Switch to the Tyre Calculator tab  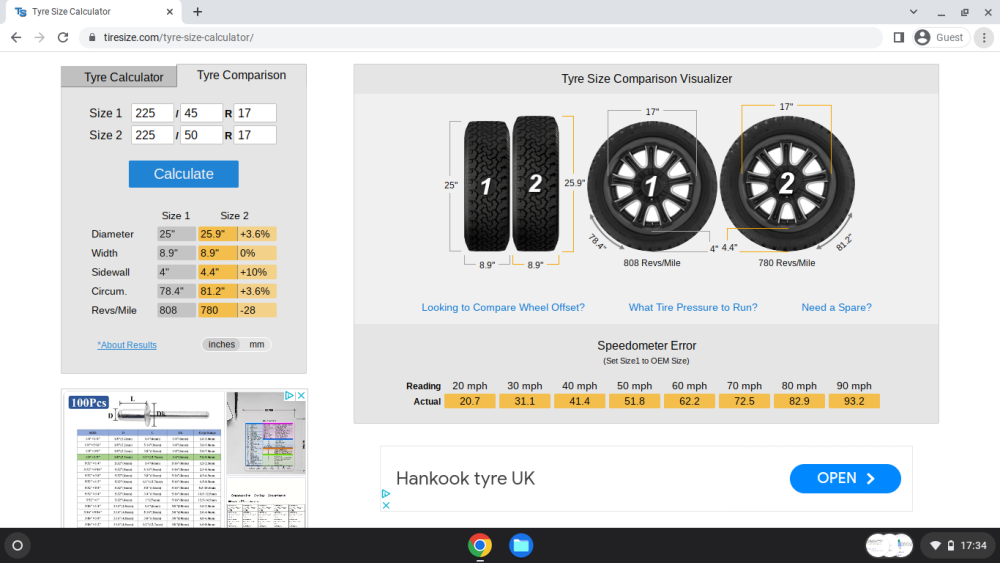pos(119,77)
